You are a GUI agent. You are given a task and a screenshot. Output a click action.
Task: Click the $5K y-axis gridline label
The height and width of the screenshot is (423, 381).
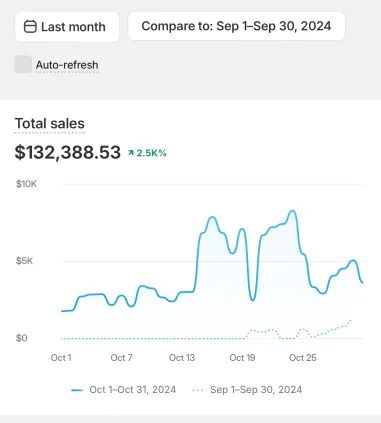click(x=24, y=261)
